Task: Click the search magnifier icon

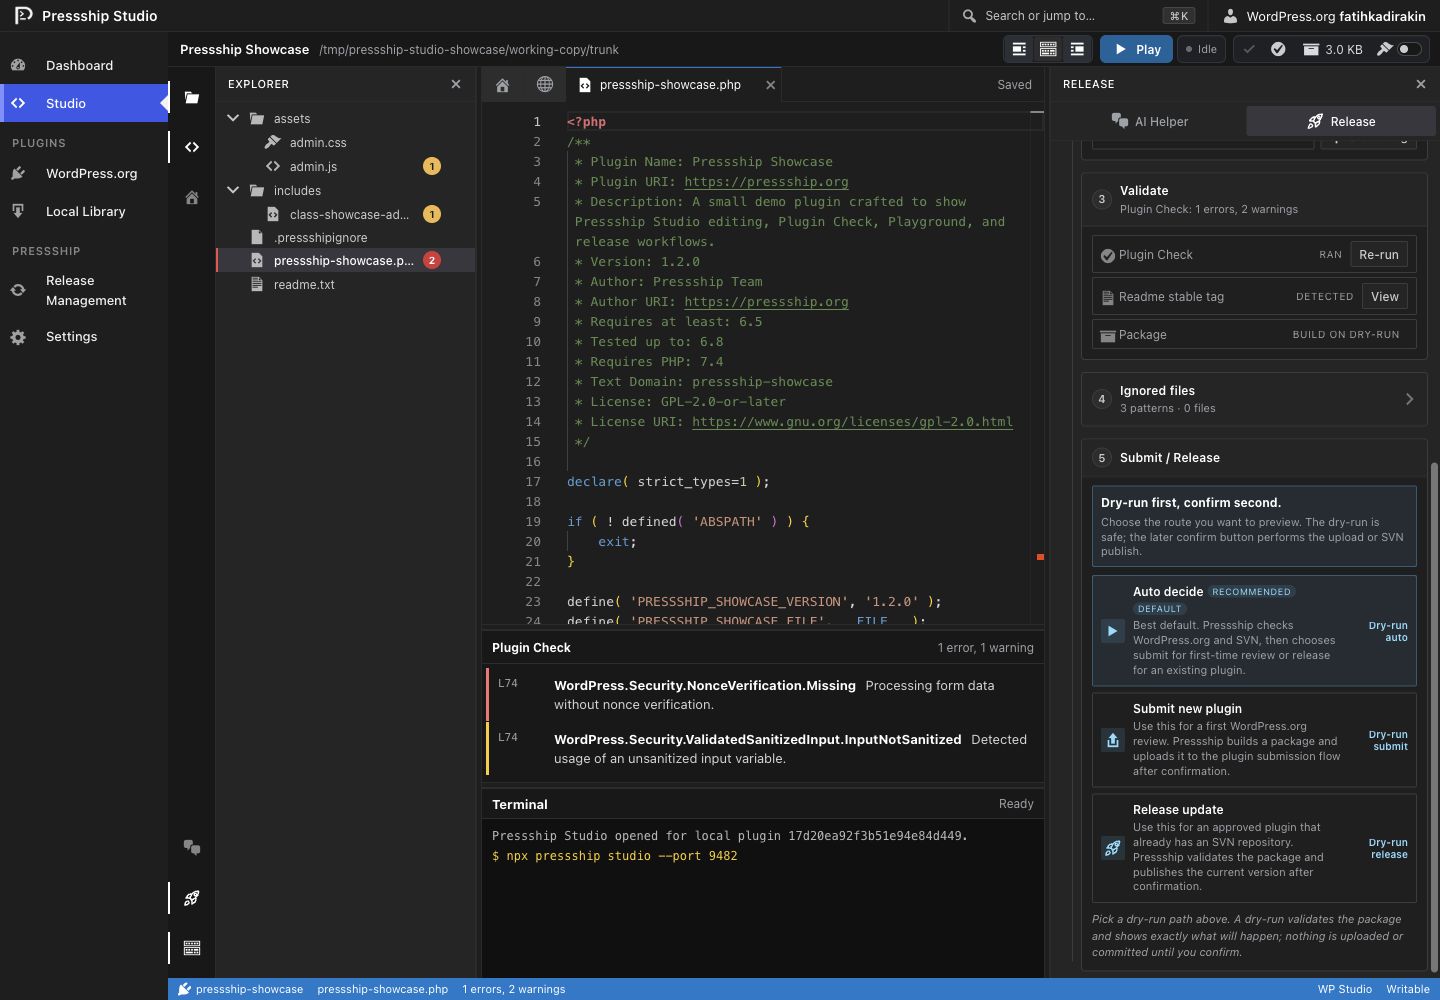Action: coord(969,16)
